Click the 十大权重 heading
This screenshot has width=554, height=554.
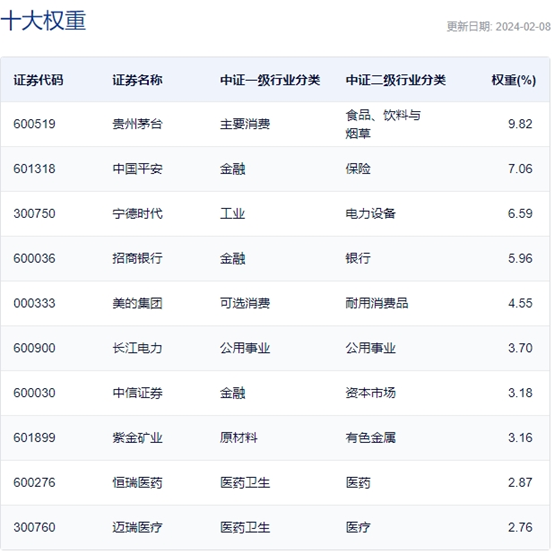(x=44, y=20)
